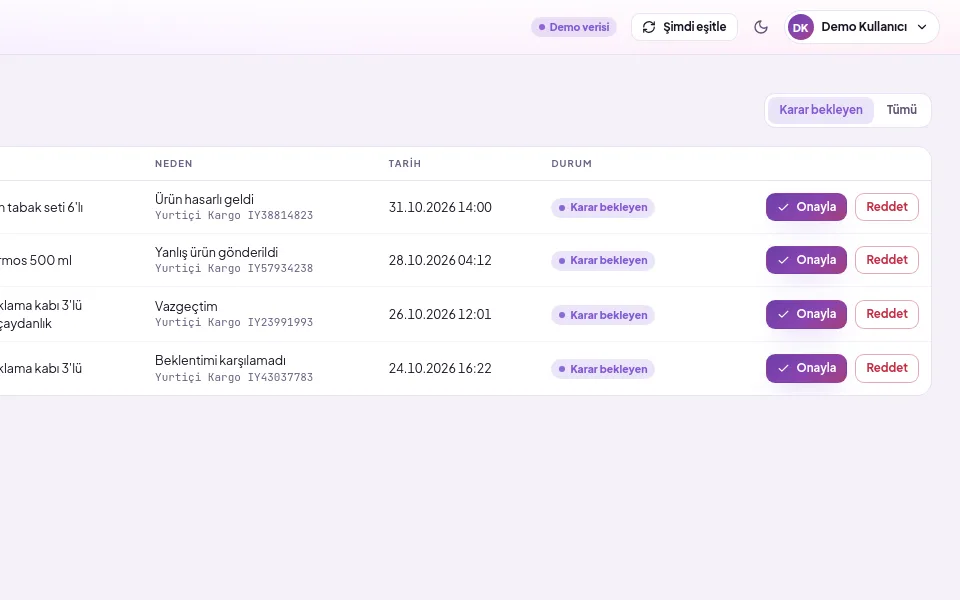This screenshot has height=600, width=960.
Task: Click the date 28.10.2026 04:12
Action: 440,260
